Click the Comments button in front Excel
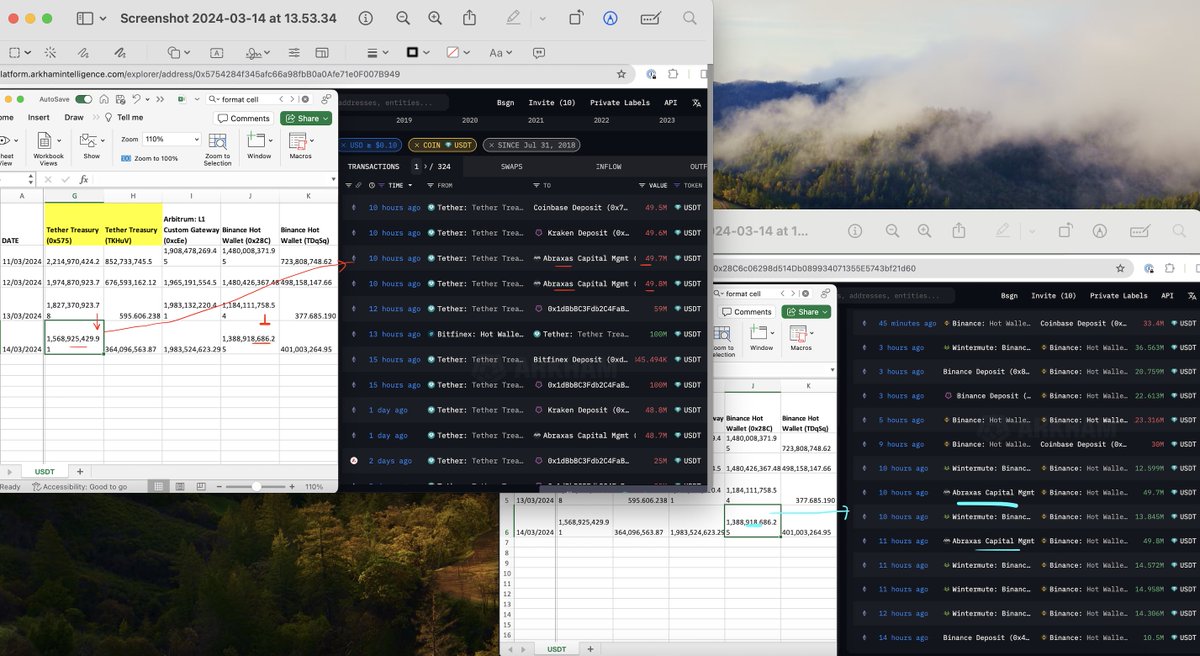 (x=244, y=118)
